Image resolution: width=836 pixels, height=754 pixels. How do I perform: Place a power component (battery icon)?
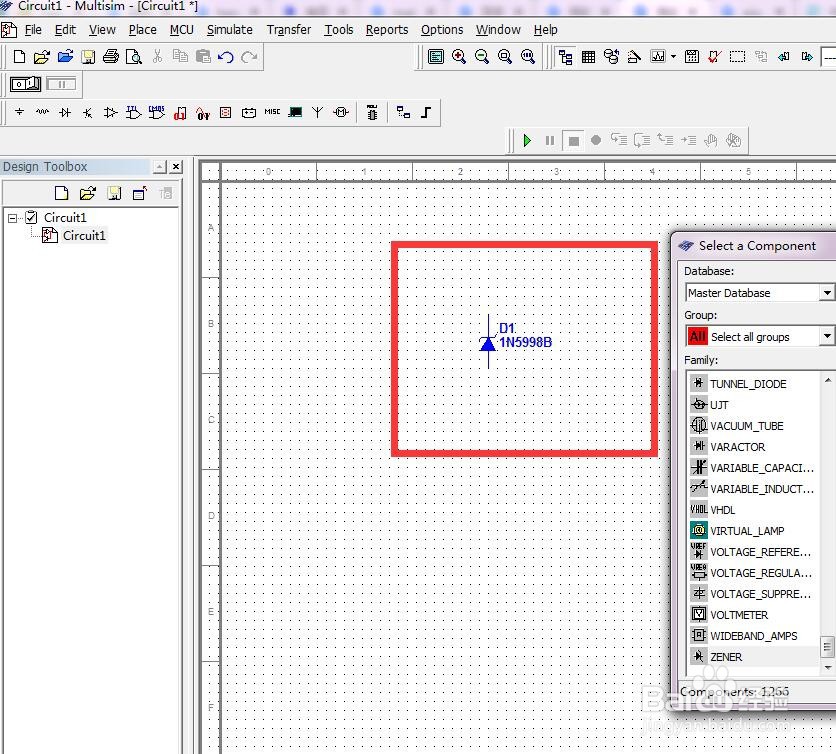pos(248,113)
